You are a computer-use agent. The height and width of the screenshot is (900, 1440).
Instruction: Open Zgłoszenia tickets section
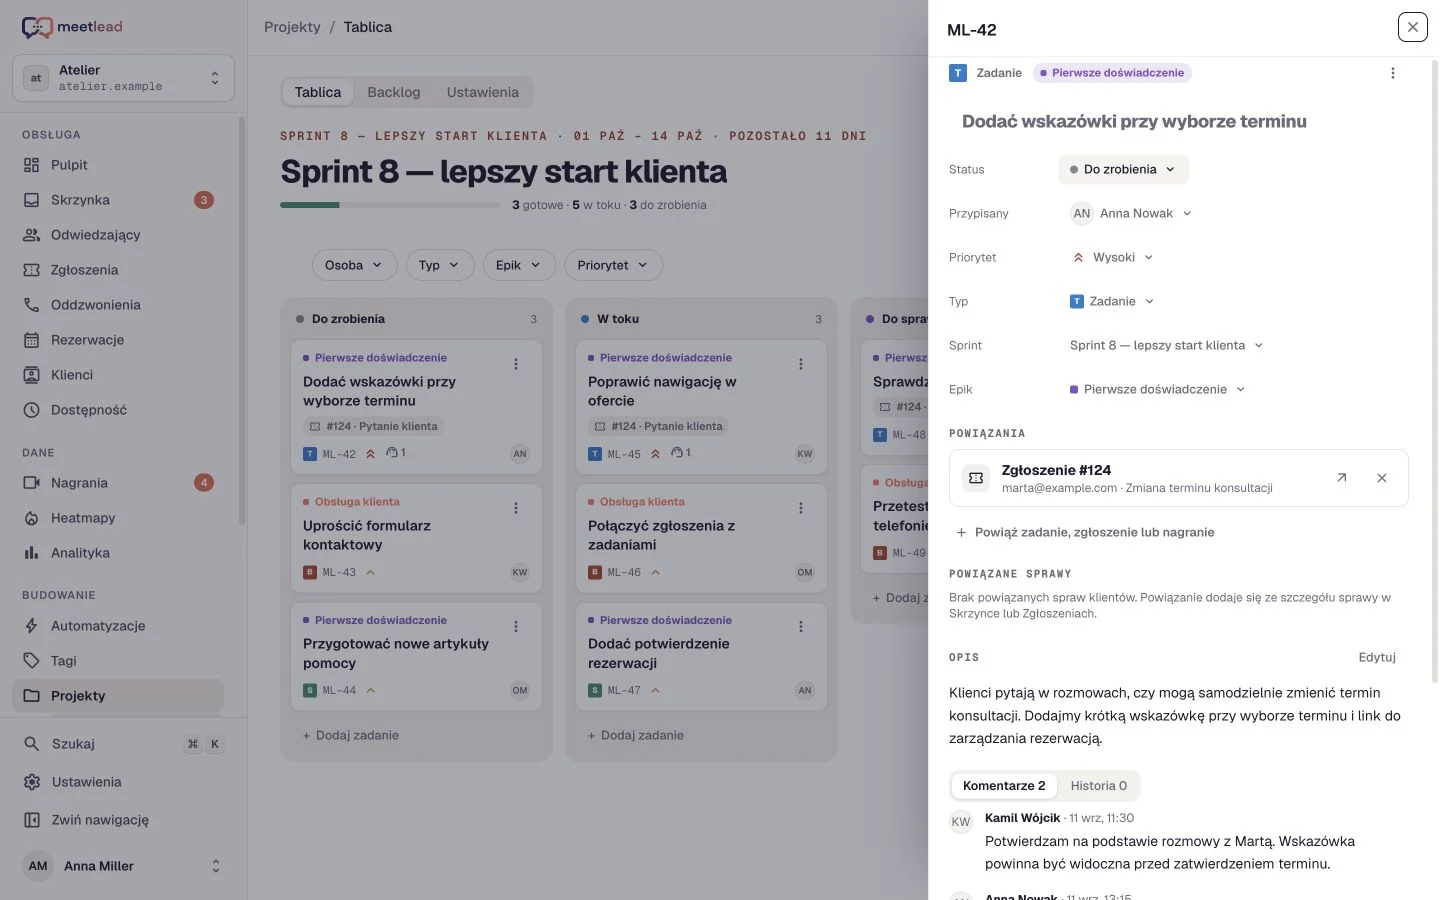coord(118,270)
